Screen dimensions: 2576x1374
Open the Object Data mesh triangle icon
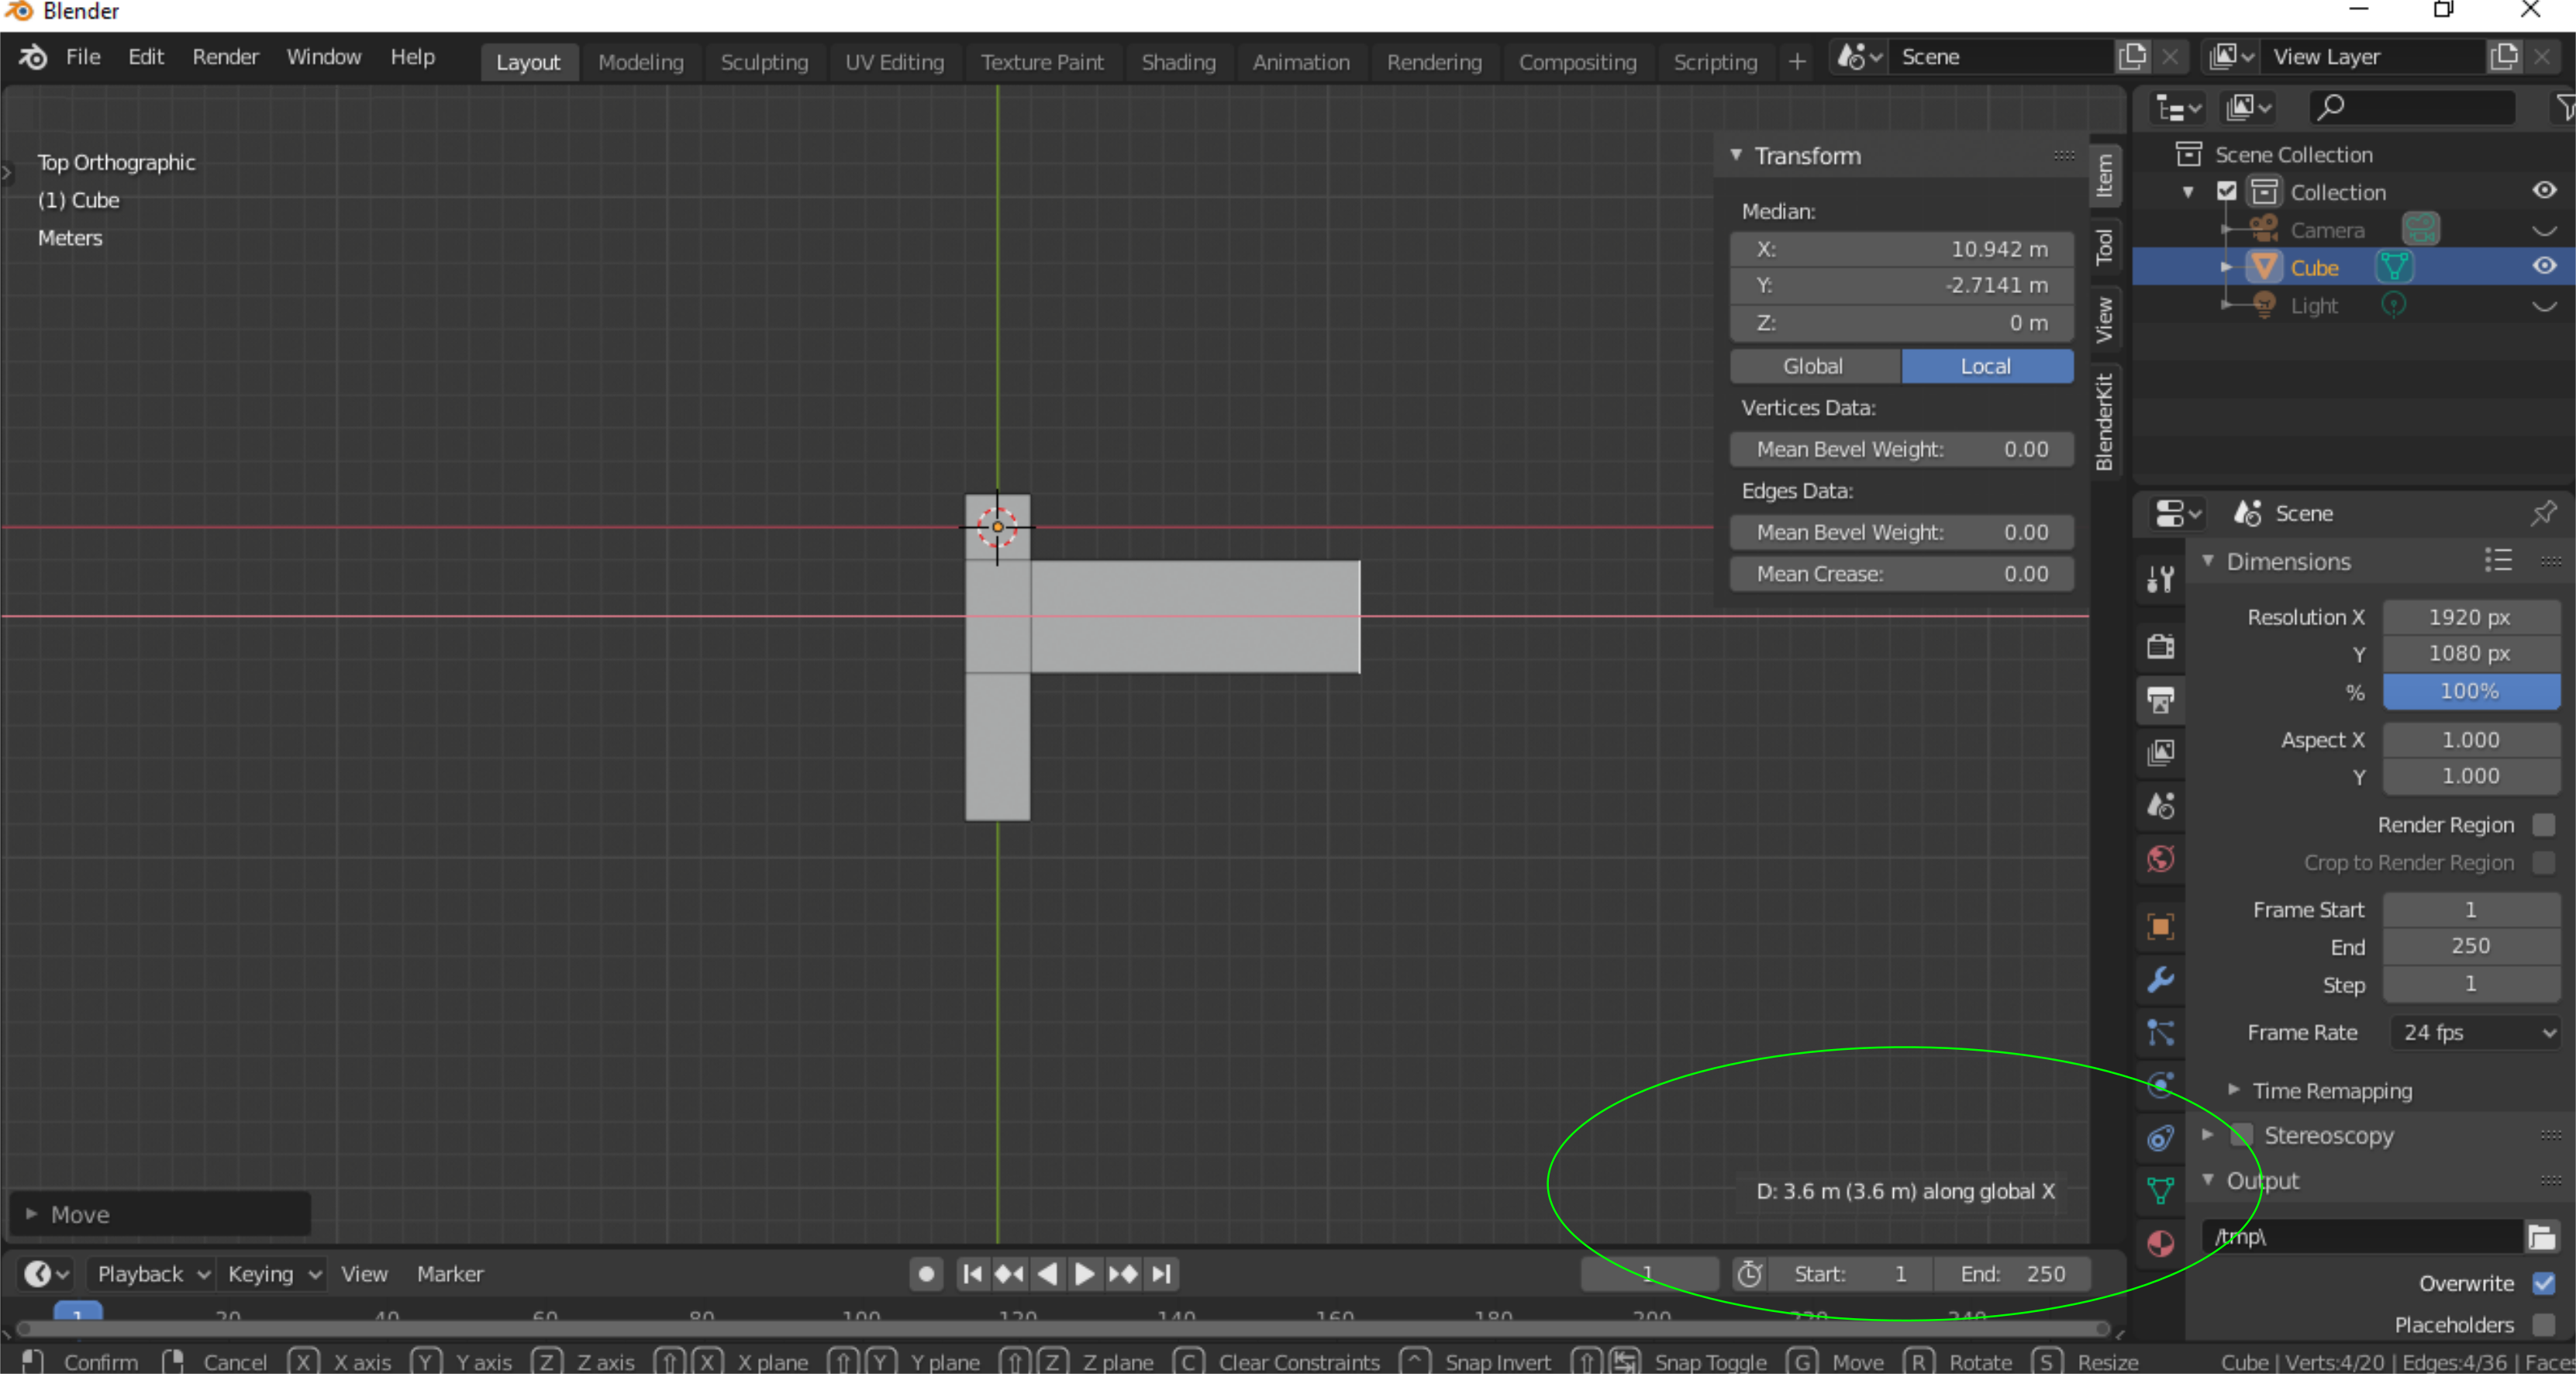[2160, 1190]
